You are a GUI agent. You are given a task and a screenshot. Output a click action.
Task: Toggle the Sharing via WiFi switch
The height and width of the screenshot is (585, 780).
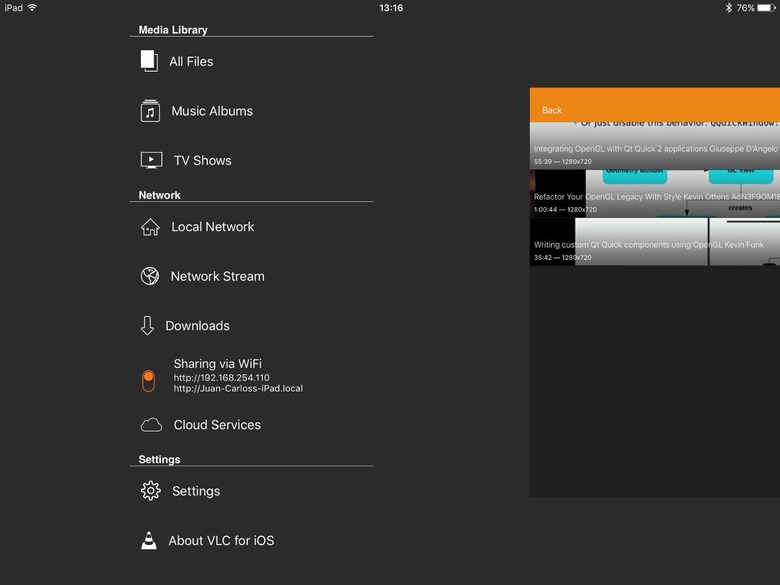click(x=148, y=381)
